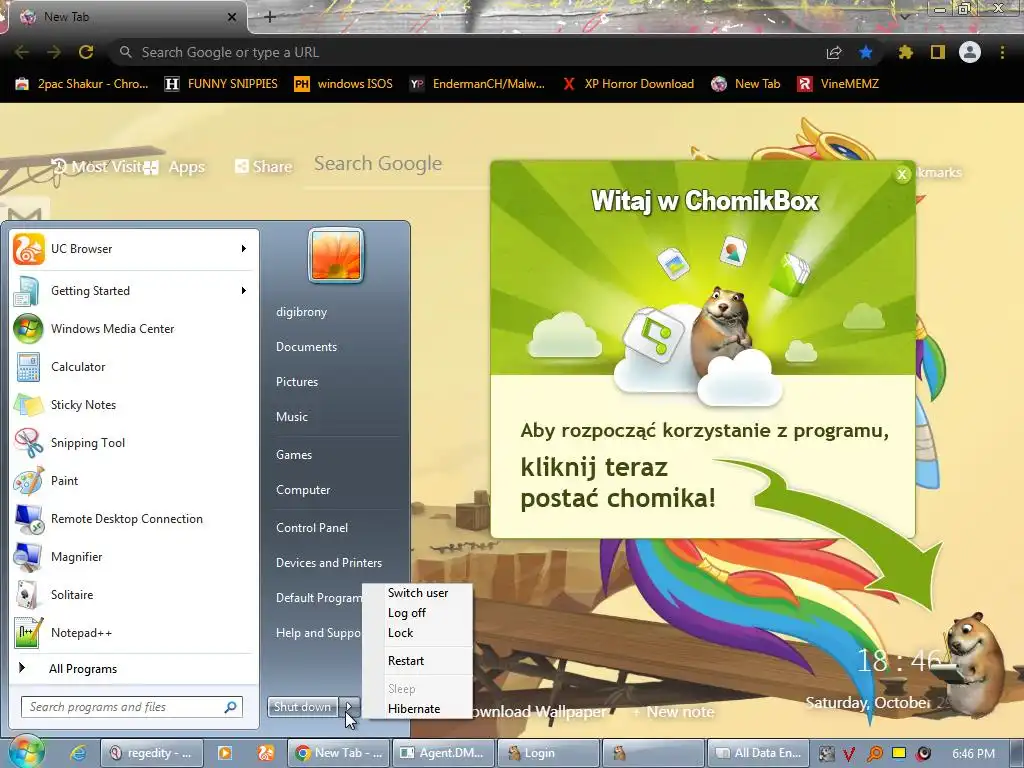The width and height of the screenshot is (1024, 768).
Task: Launch Windows Media Center
Action: pyautogui.click(x=134, y=328)
